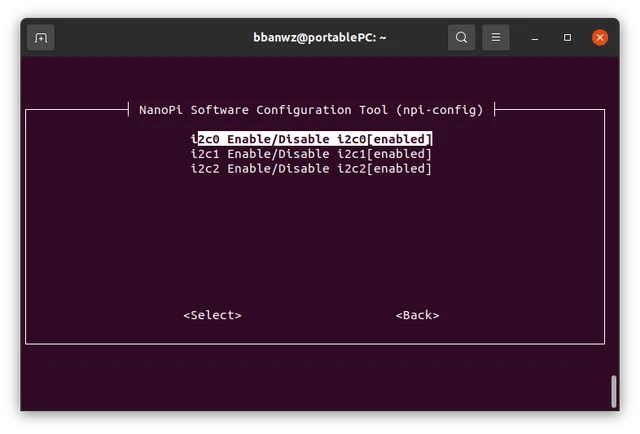Minimize the terminal window
The width and height of the screenshot is (640, 434).
point(535,38)
